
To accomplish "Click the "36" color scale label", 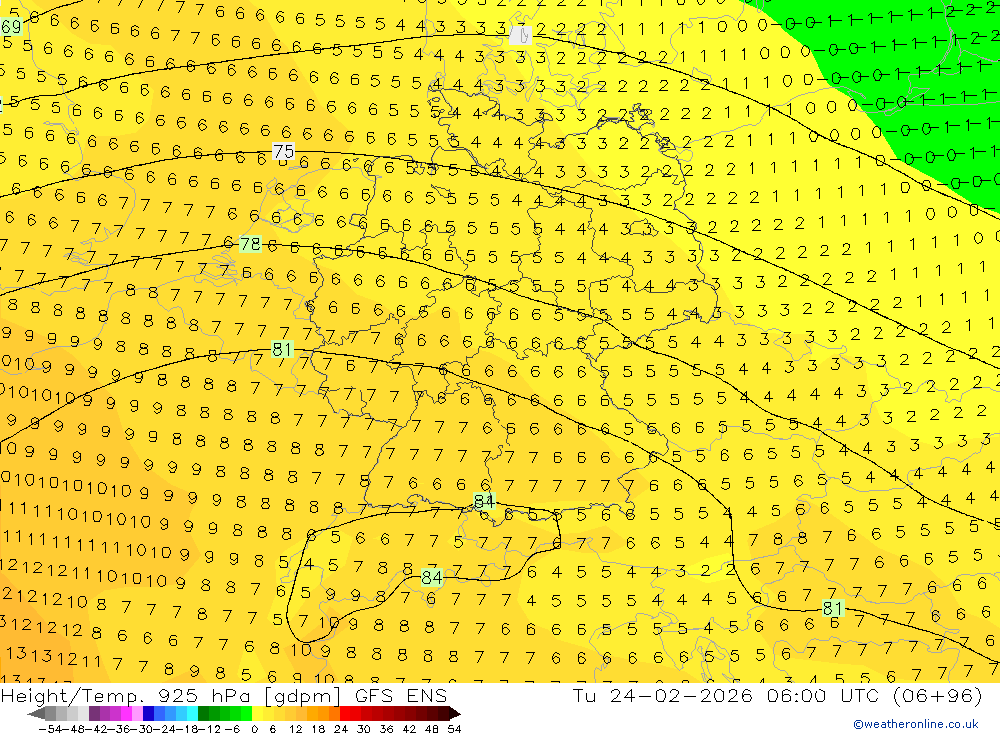I will point(386,729).
